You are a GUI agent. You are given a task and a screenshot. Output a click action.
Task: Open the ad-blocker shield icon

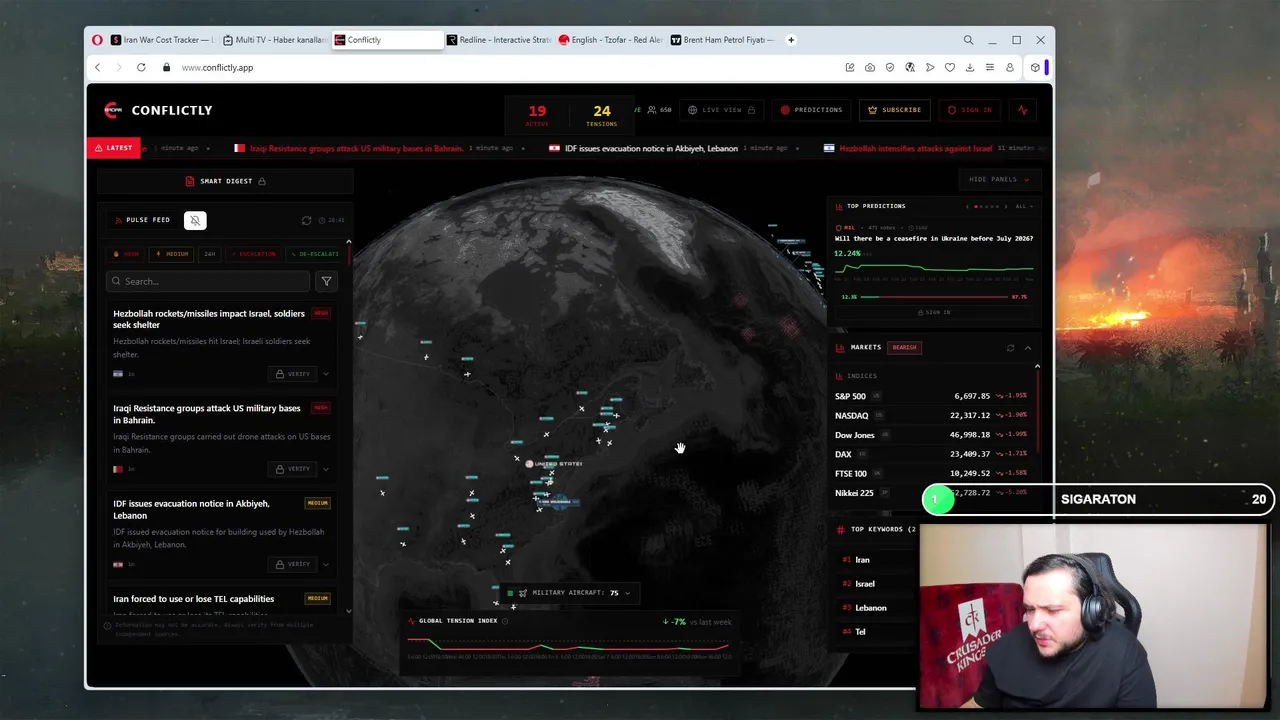[890, 67]
